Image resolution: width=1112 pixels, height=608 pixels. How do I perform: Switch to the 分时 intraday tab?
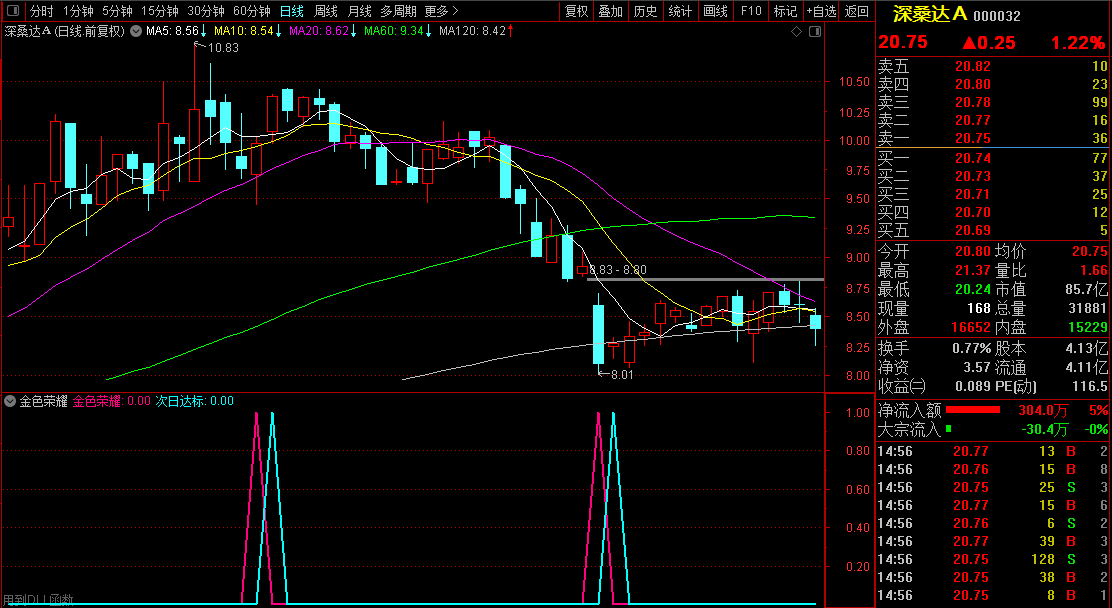(x=41, y=12)
